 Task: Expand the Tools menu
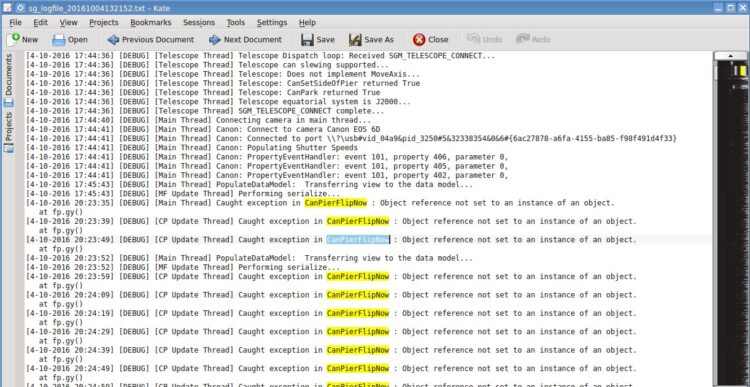235,22
